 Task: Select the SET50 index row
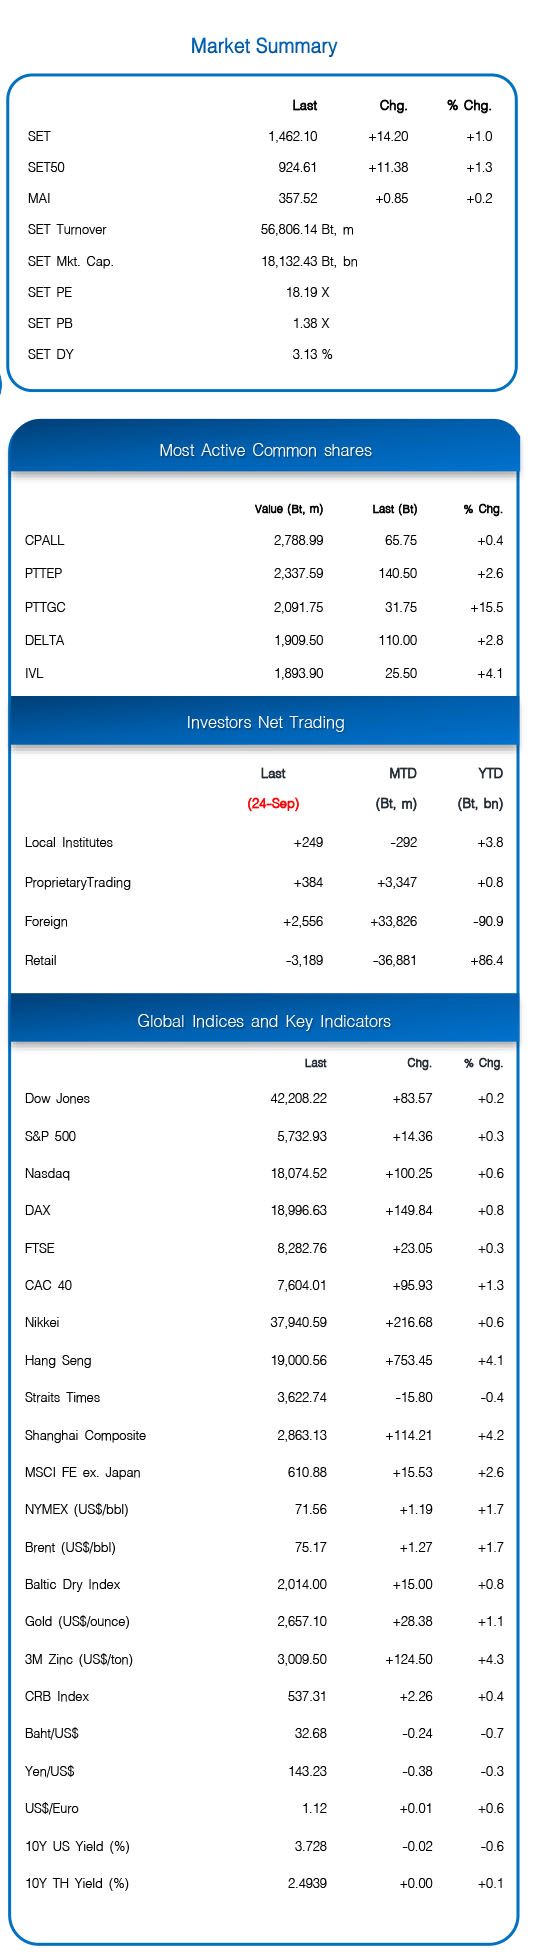[262, 167]
